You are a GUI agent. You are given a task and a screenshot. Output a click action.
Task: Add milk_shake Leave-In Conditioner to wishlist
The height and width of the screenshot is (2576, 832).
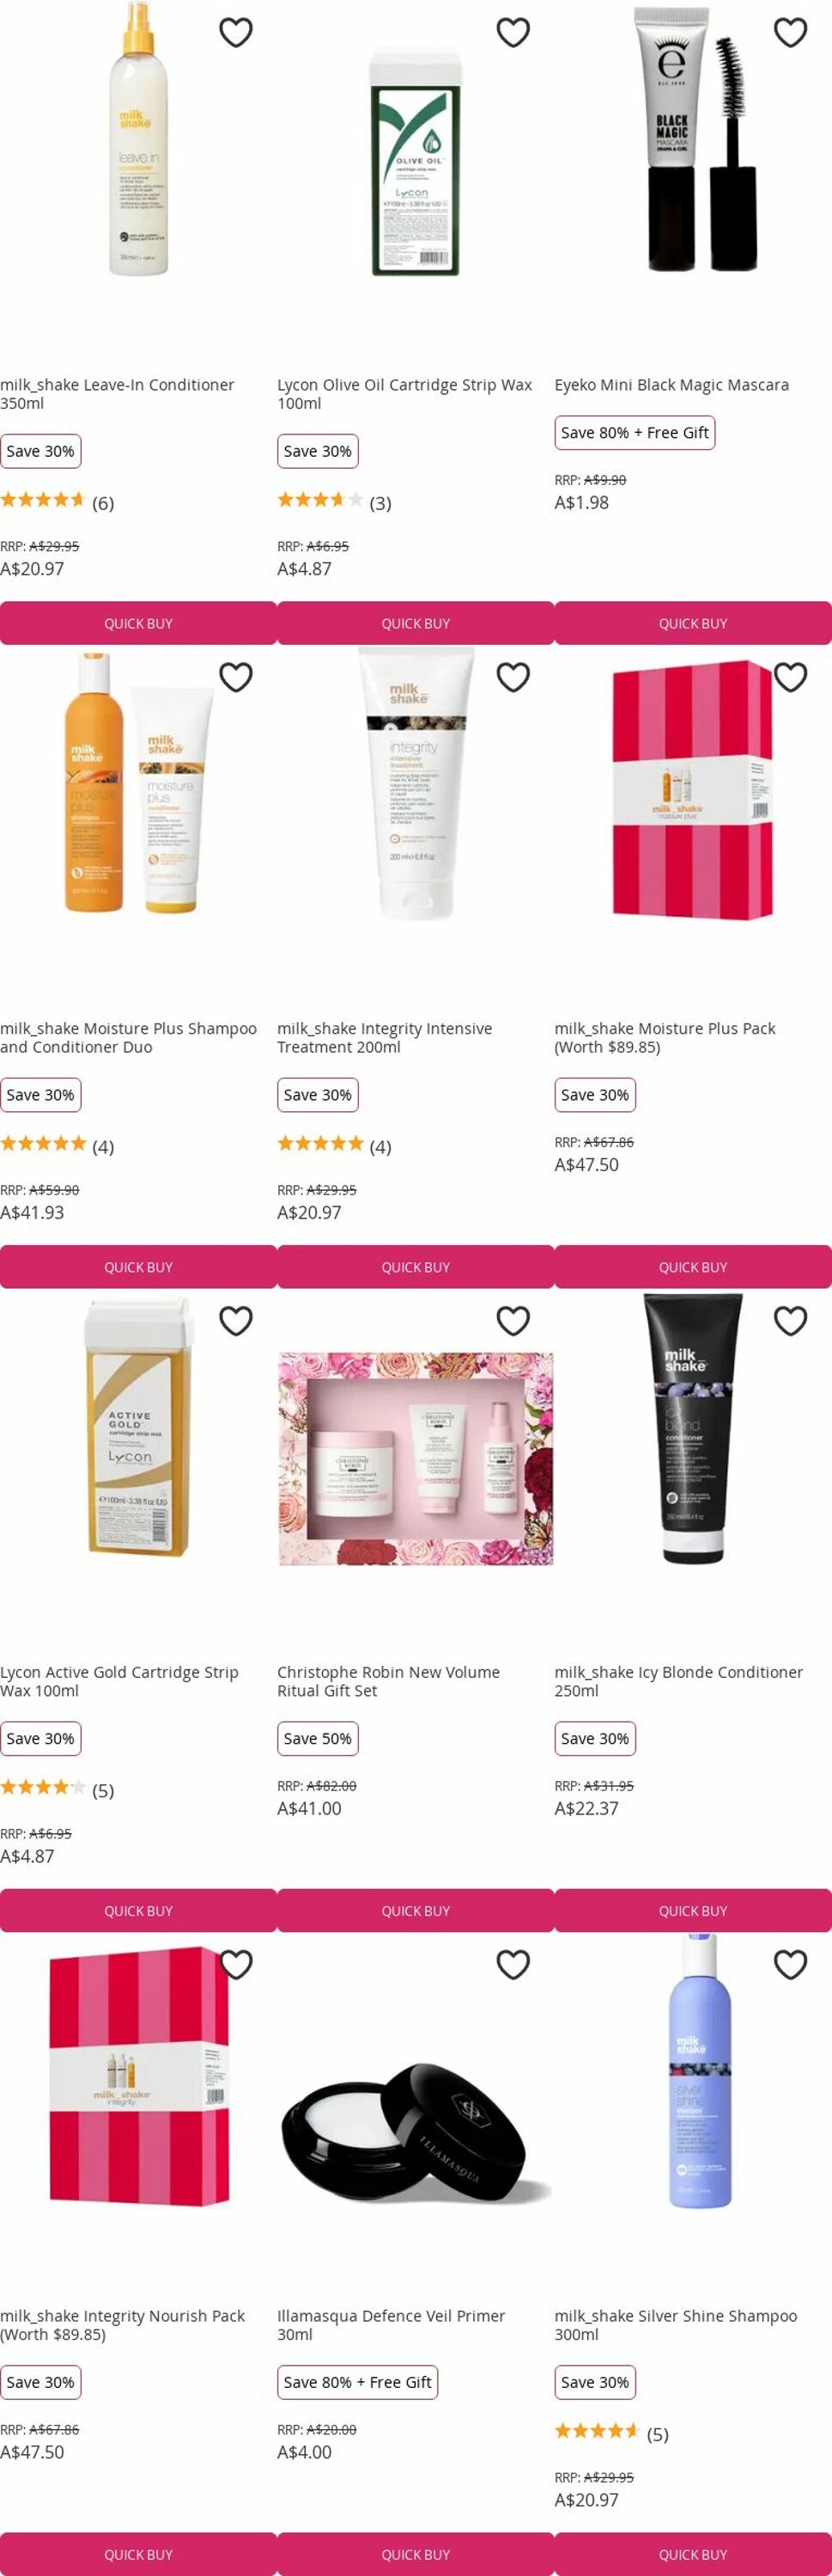click(236, 33)
